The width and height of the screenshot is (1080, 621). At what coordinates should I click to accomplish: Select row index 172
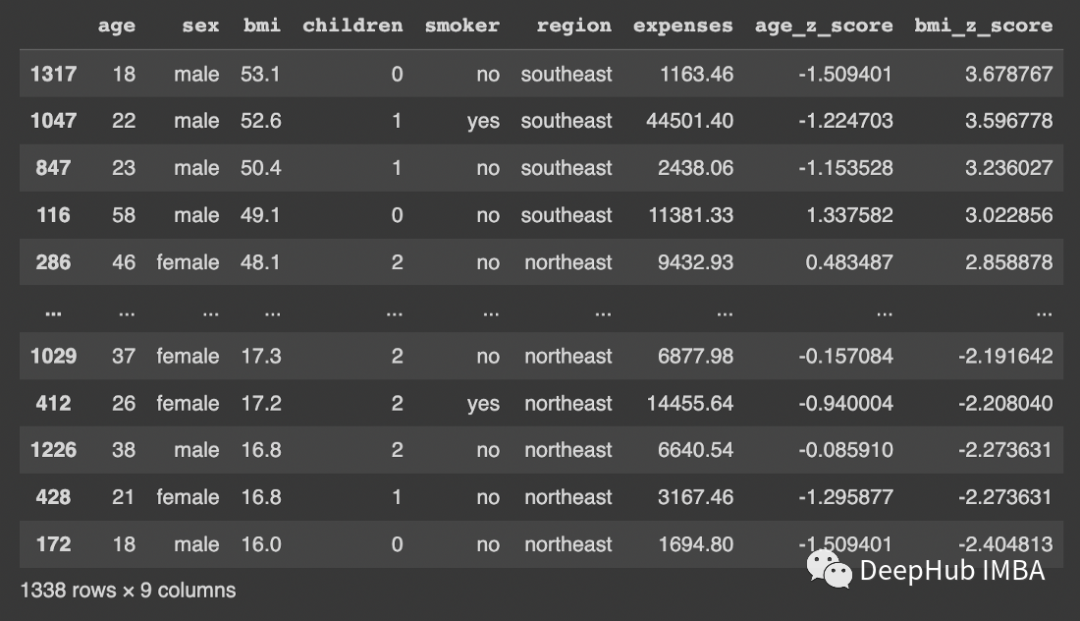(53, 544)
